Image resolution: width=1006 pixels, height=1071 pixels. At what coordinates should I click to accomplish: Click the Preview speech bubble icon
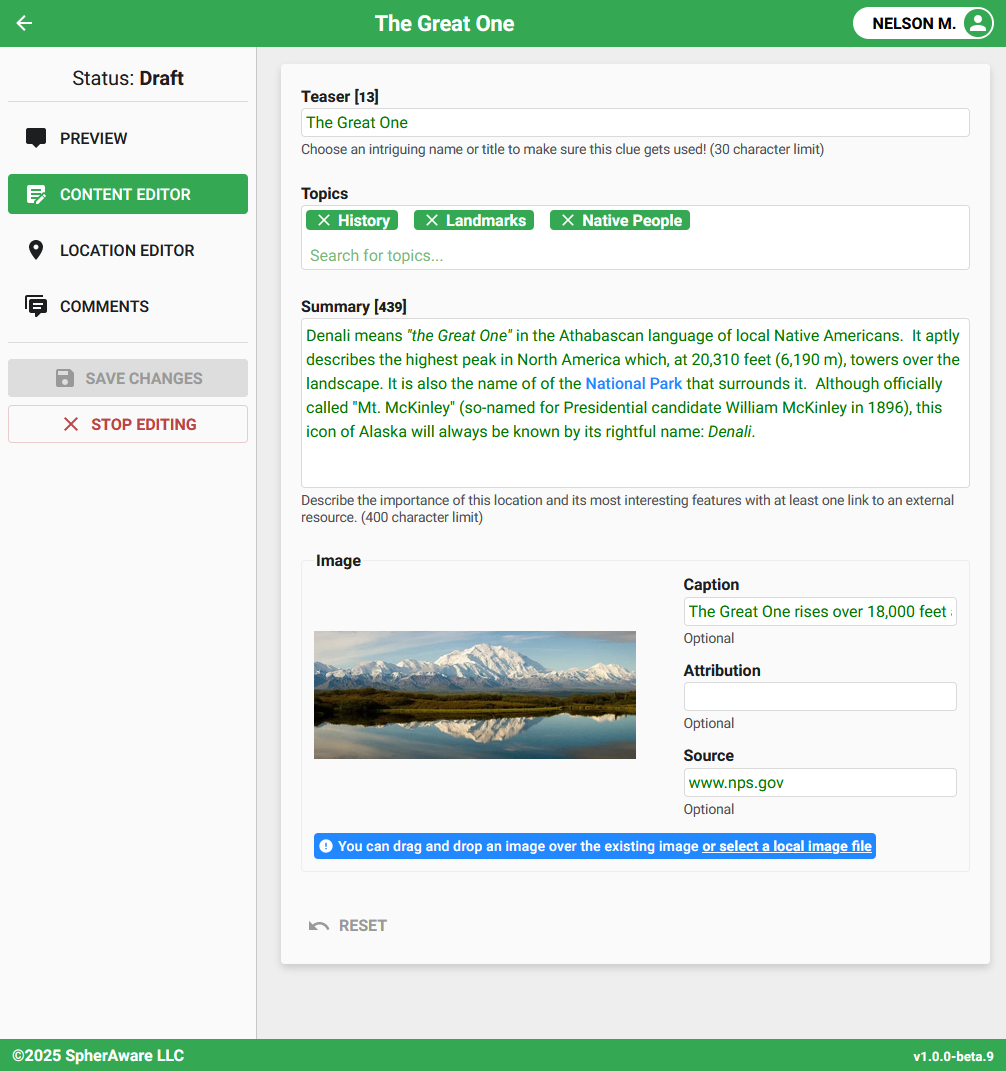tap(36, 138)
